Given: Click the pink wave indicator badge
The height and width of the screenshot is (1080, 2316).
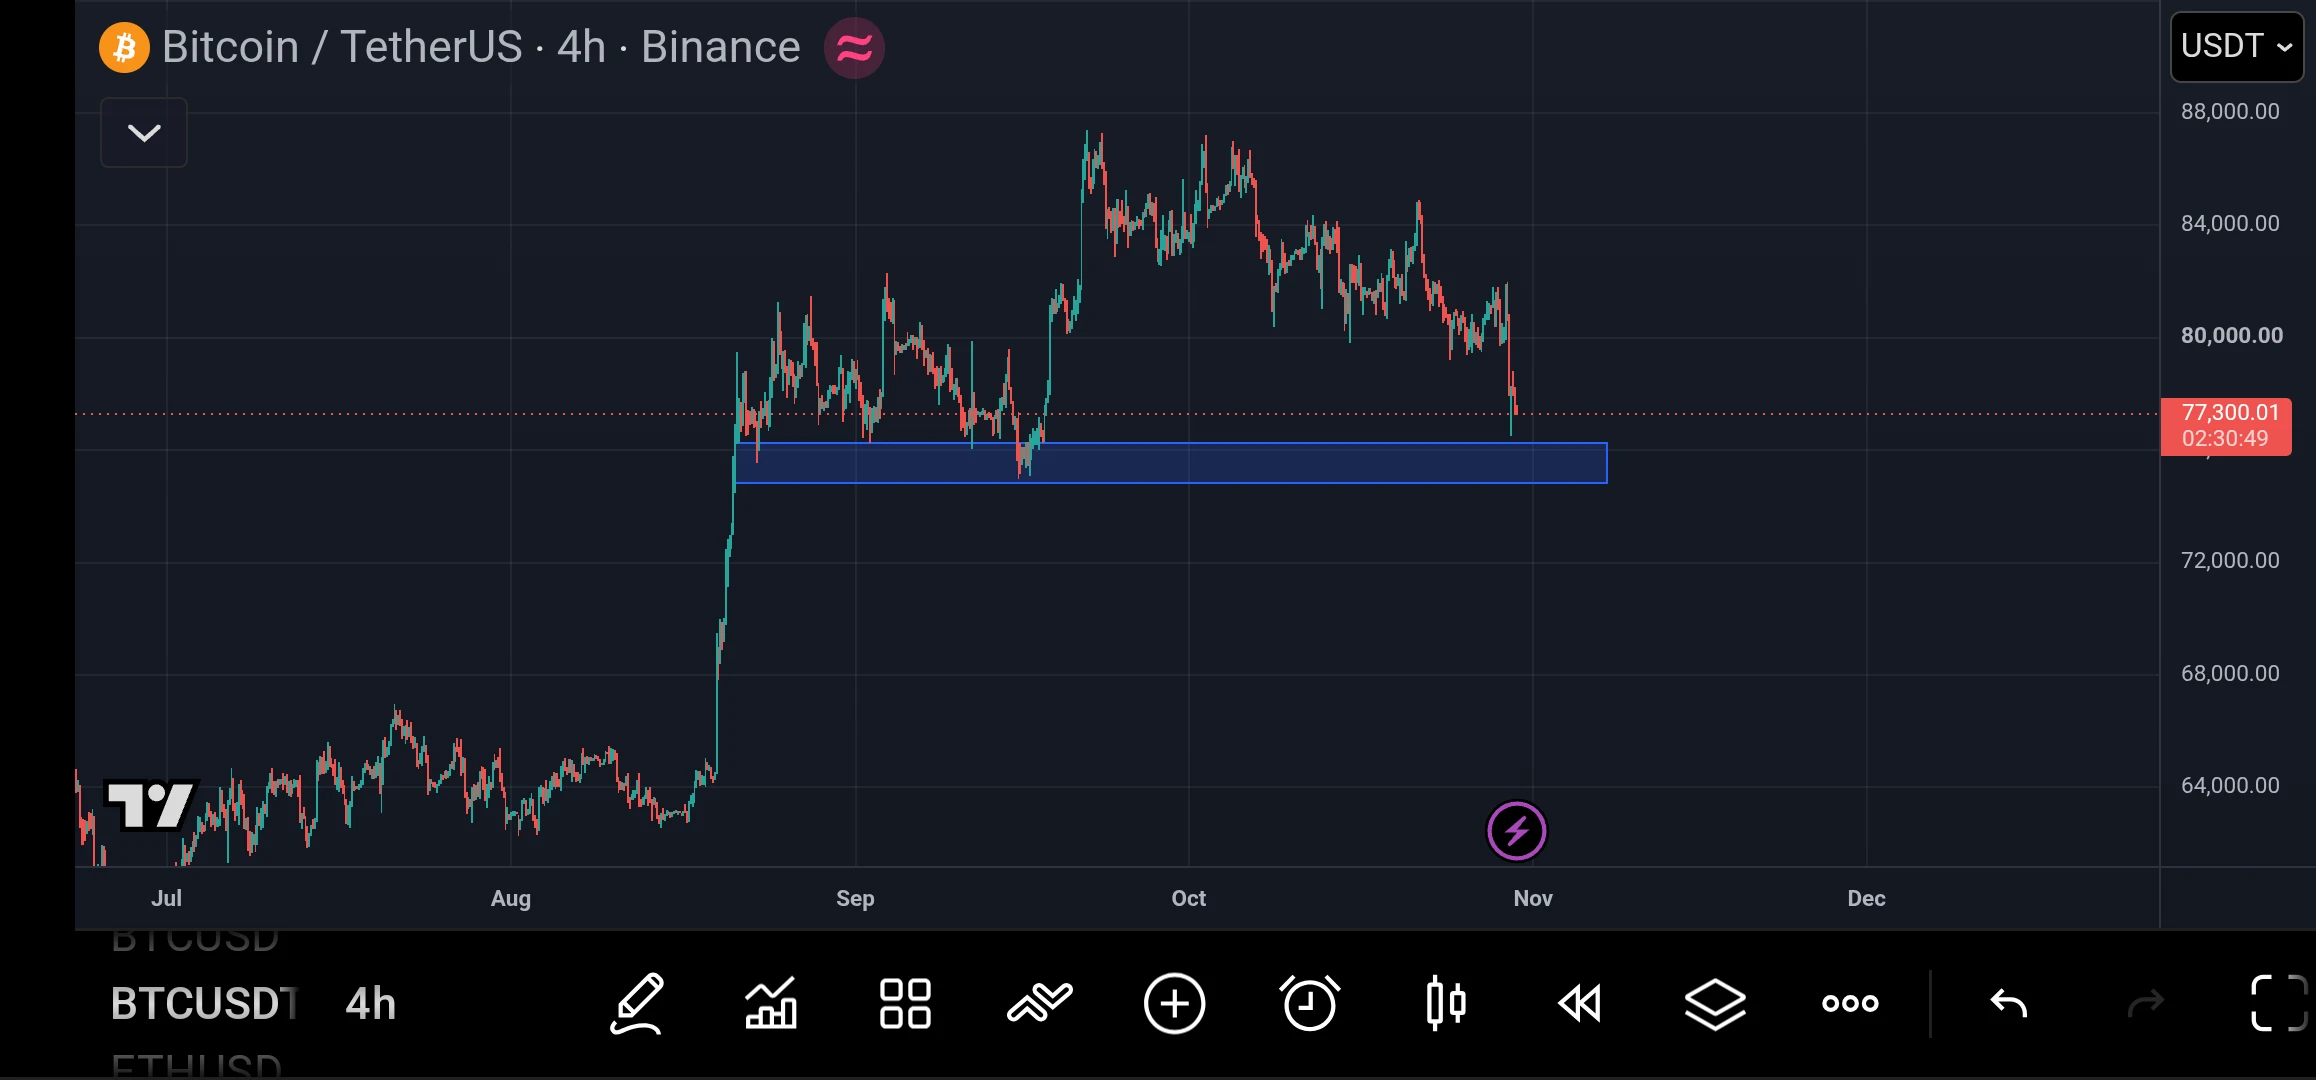Looking at the screenshot, I should pyautogui.click(x=854, y=47).
